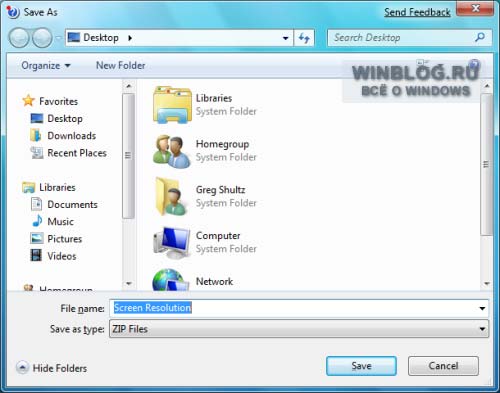Select the Libraries folder icon in file list
The width and height of the screenshot is (500, 393).
point(172,105)
